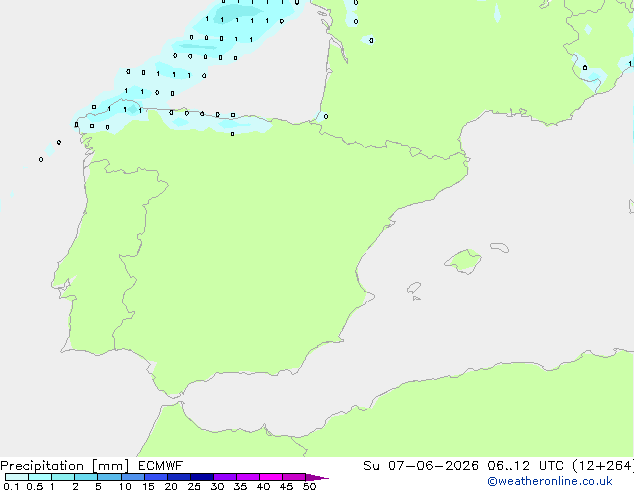
Task: Click the '10' legend scale label
Action: [125, 486]
